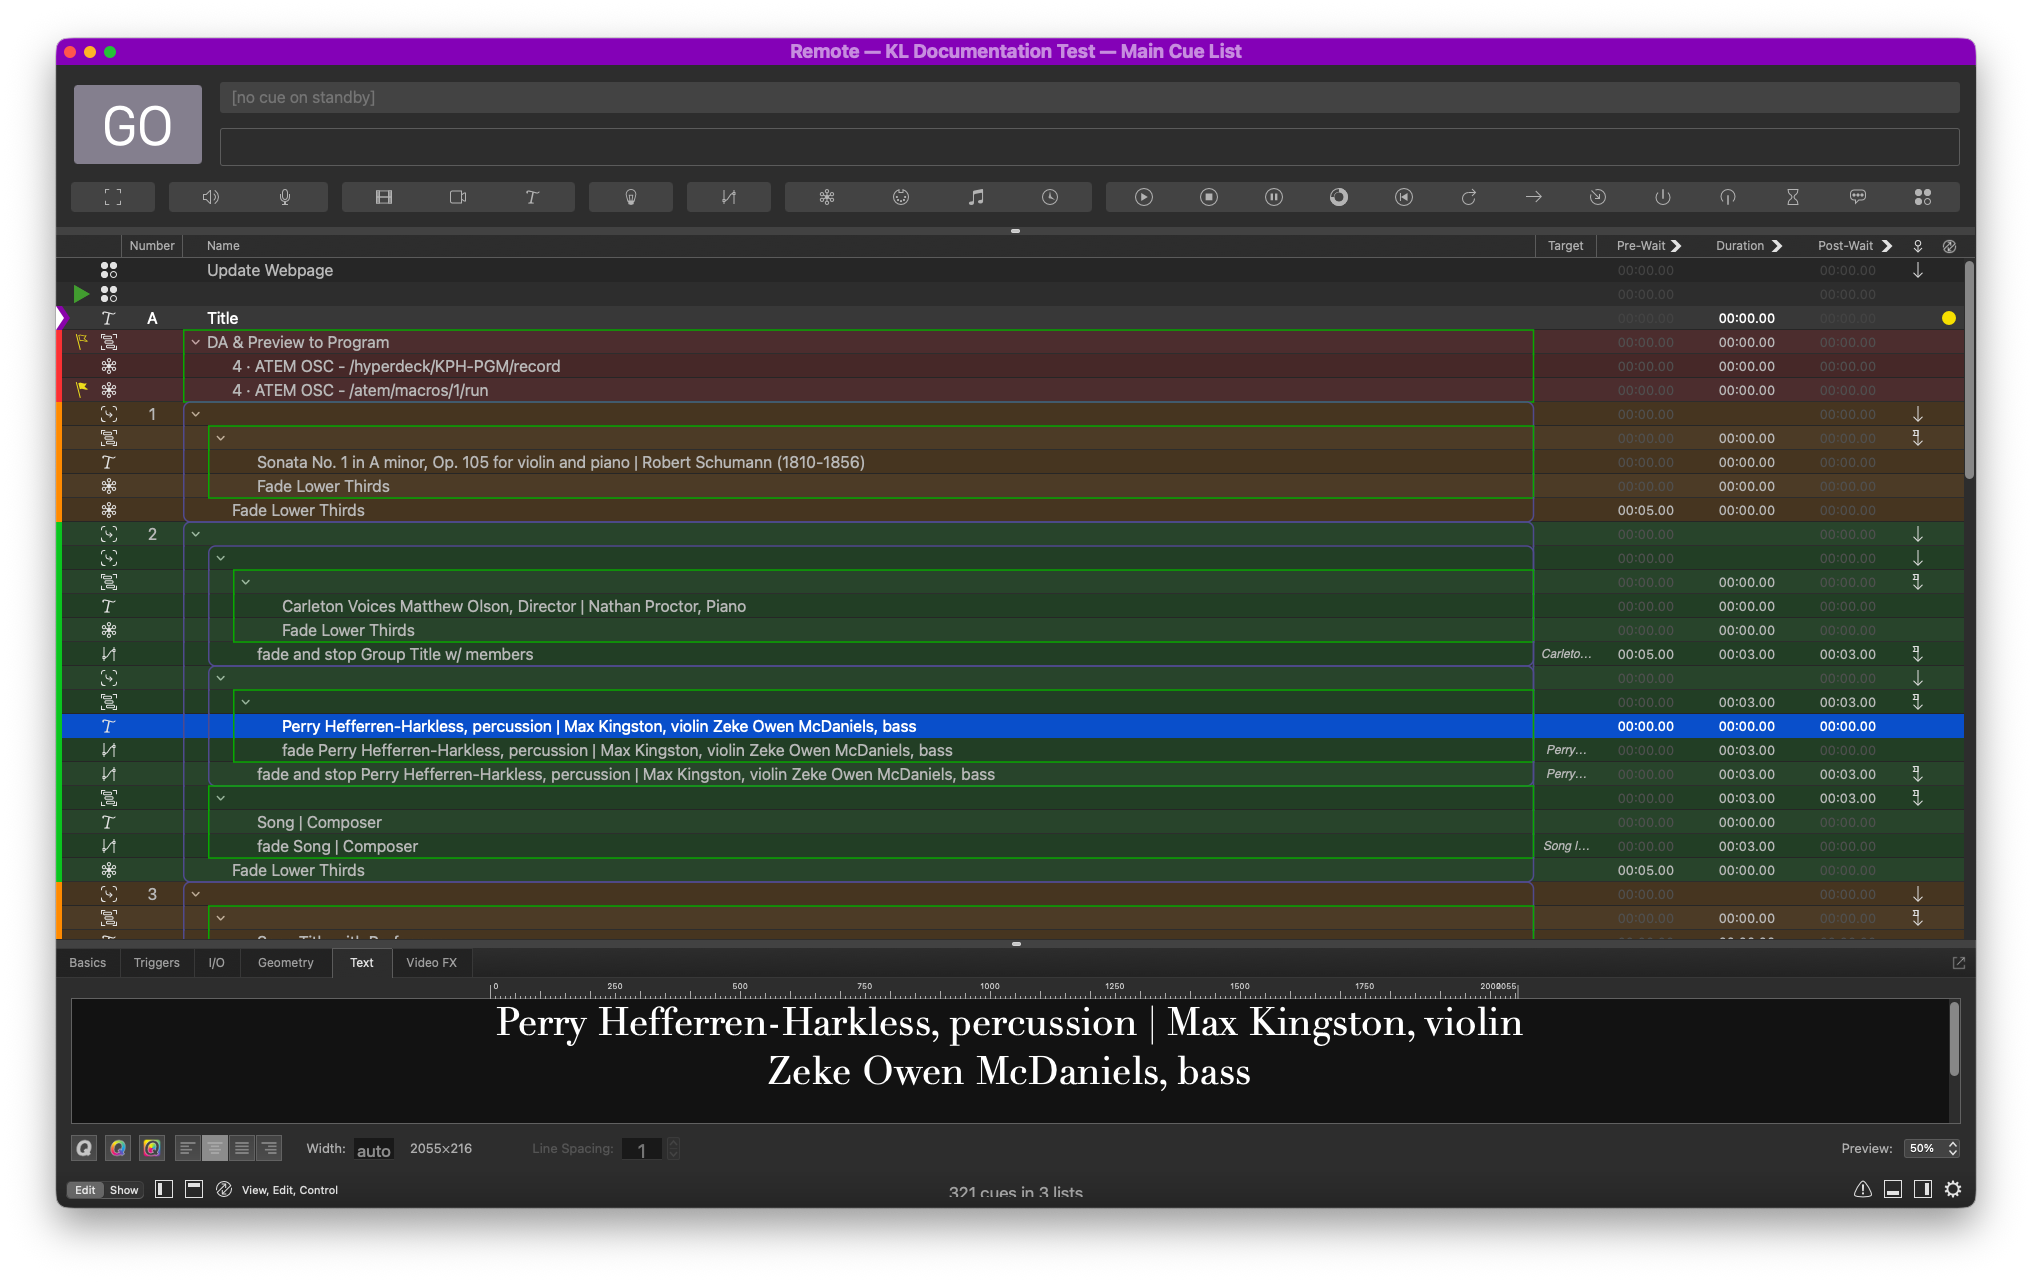Add a new Light cue (bulb icon)
The height and width of the screenshot is (1282, 2032).
[631, 197]
